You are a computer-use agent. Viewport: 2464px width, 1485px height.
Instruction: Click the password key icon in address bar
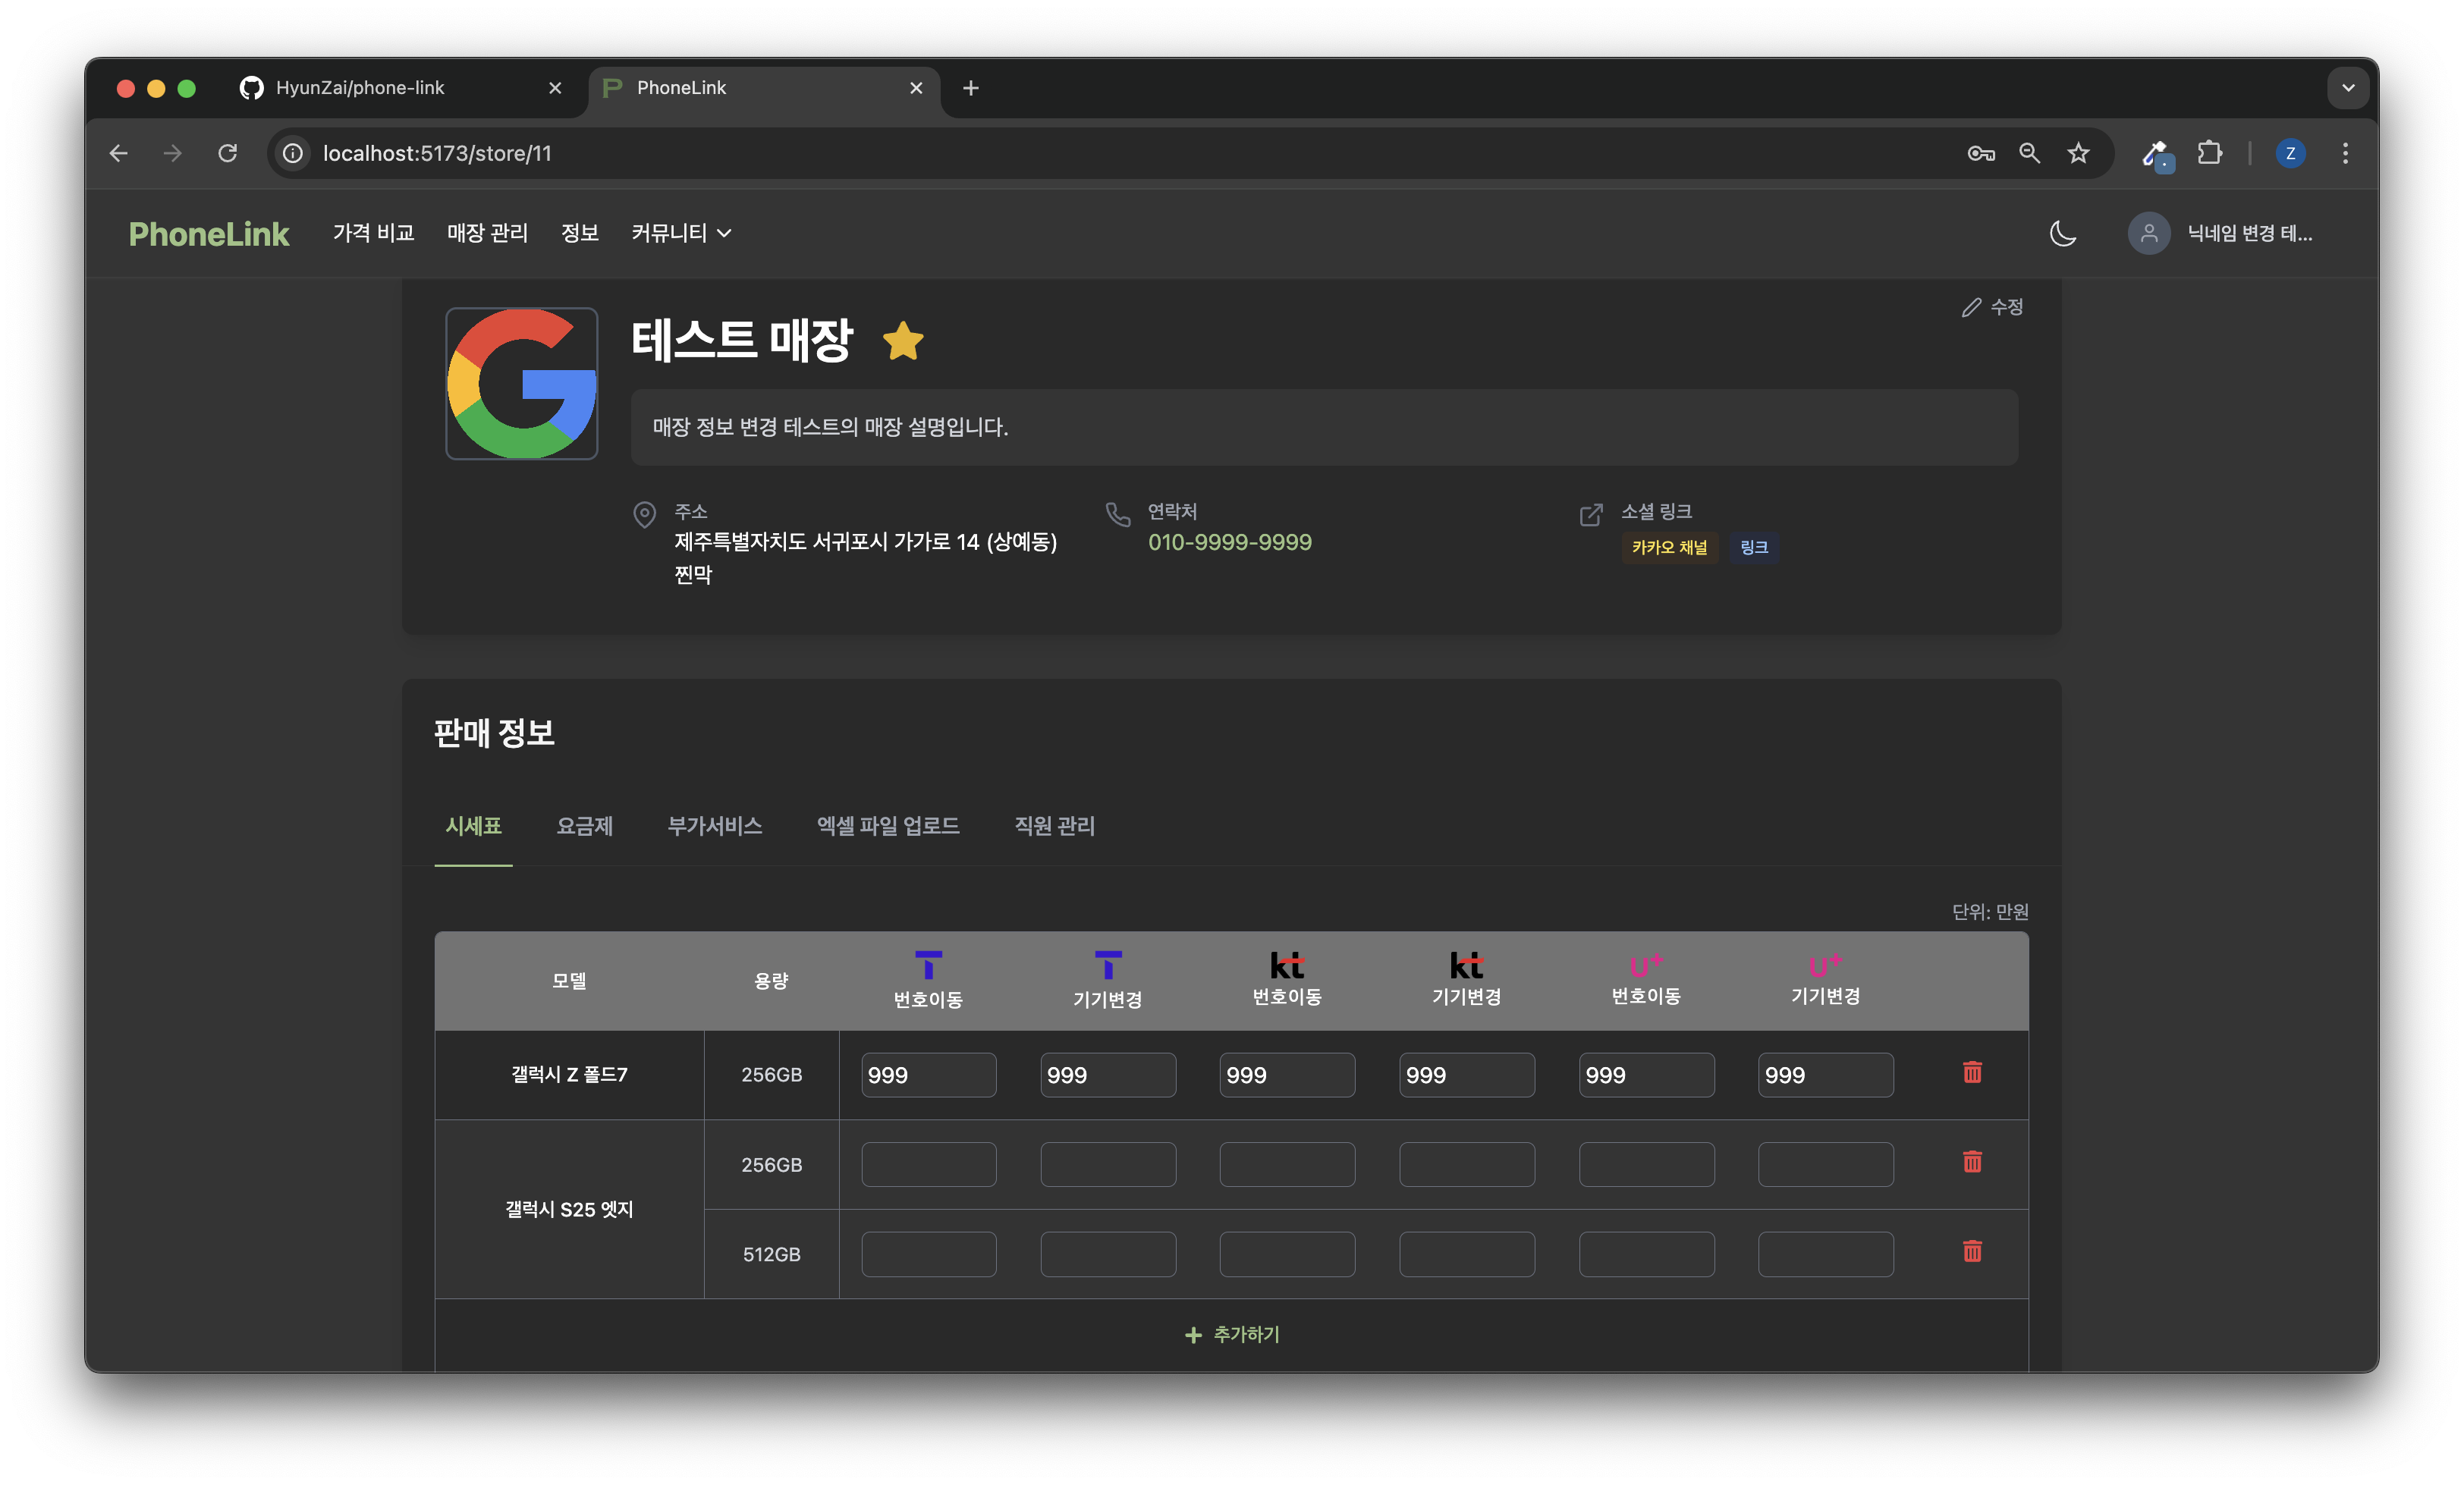[x=1980, y=153]
